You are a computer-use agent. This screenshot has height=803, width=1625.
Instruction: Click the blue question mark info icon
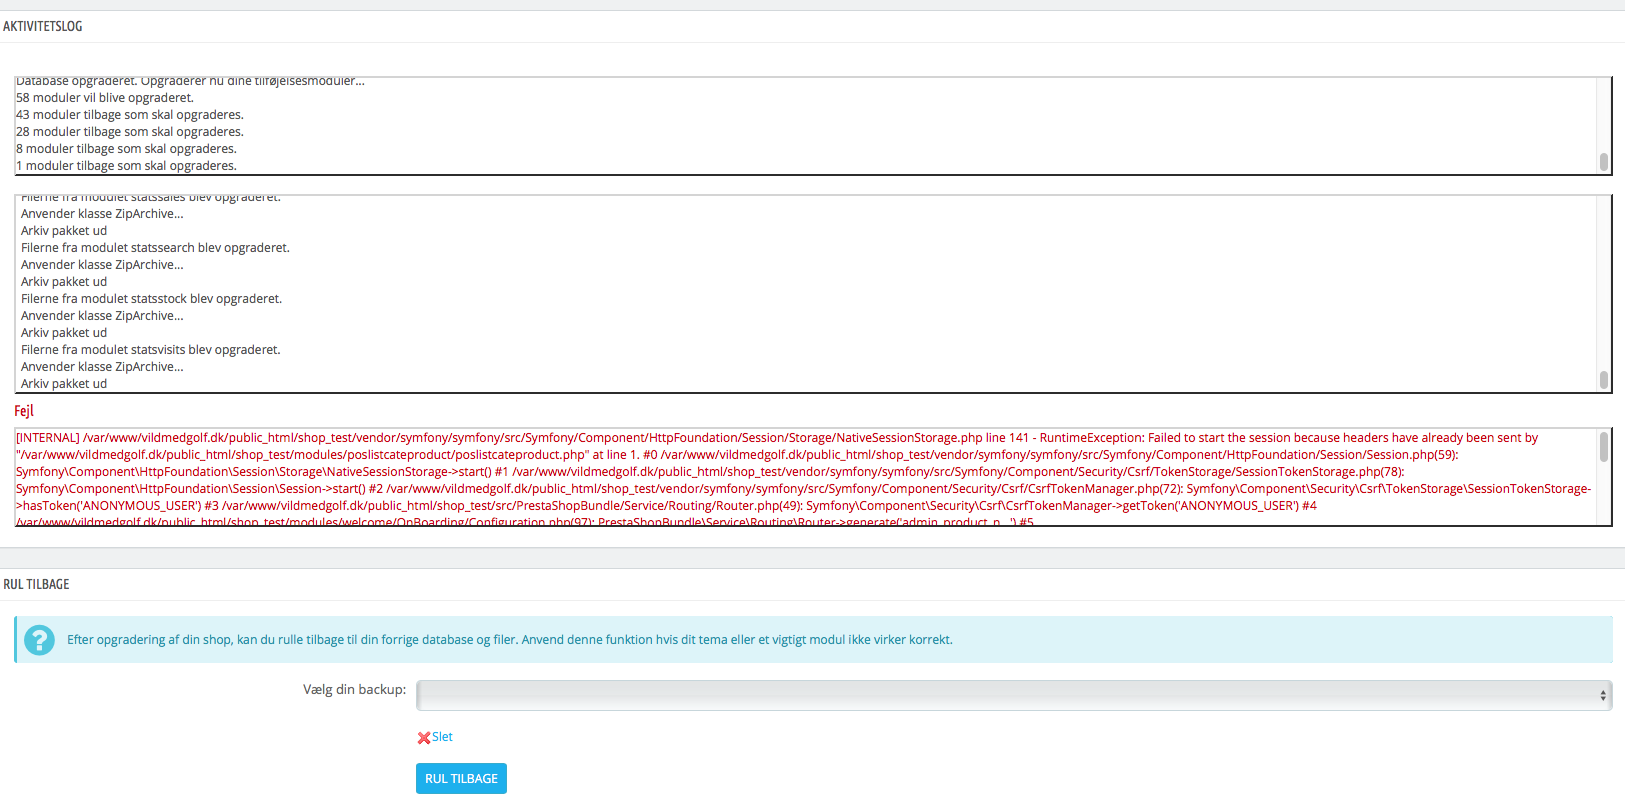[x=39, y=640]
